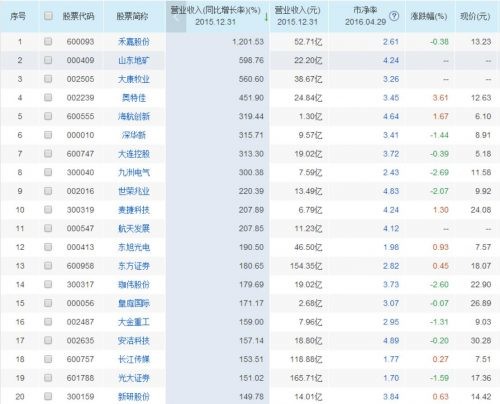Click the left chevron in revenue growth header
Viewport: 500px width, 404px height.
pos(176,17)
